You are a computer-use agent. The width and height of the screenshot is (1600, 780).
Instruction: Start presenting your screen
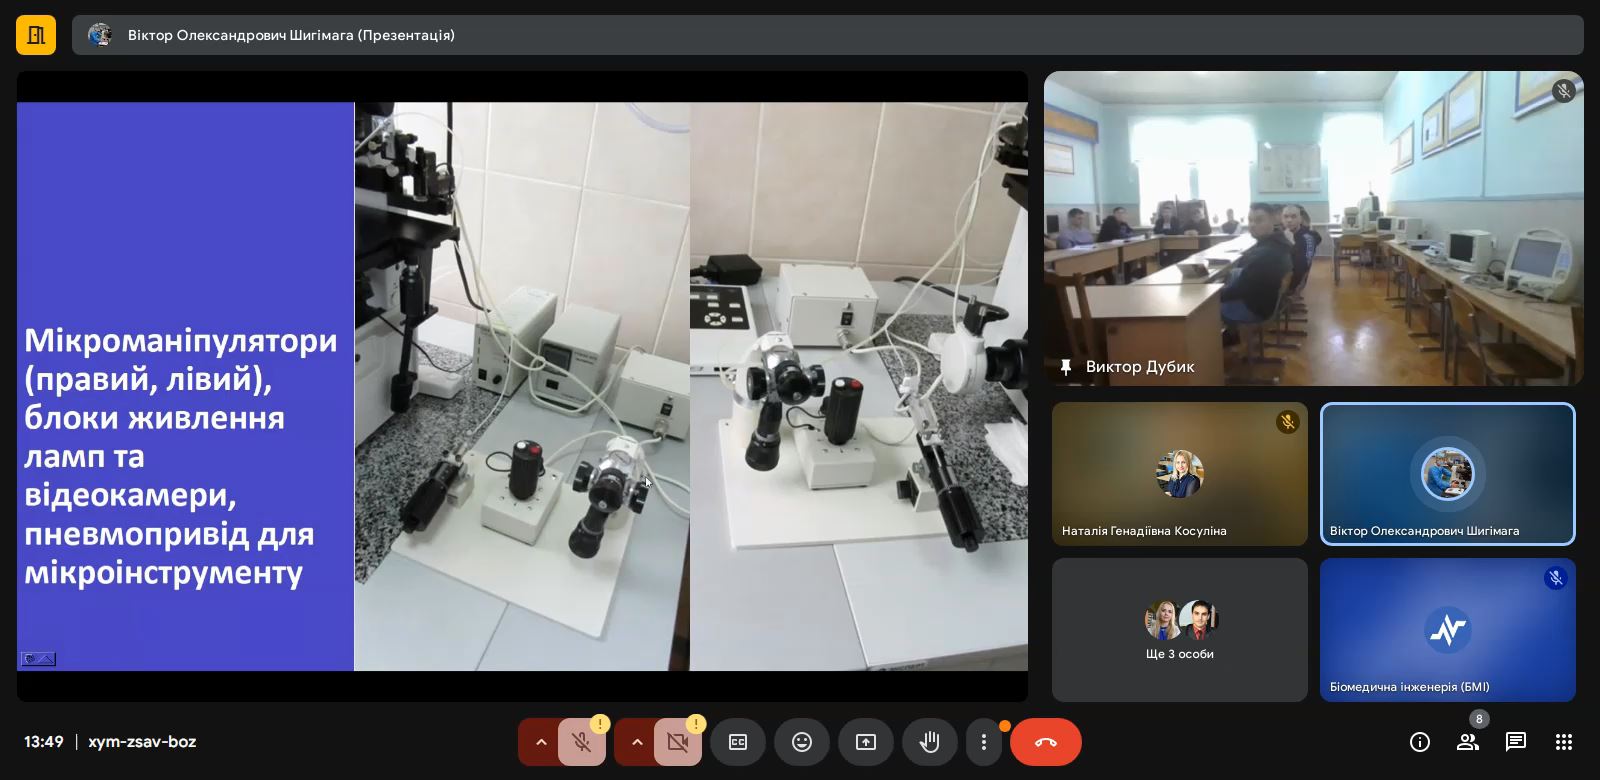(866, 742)
